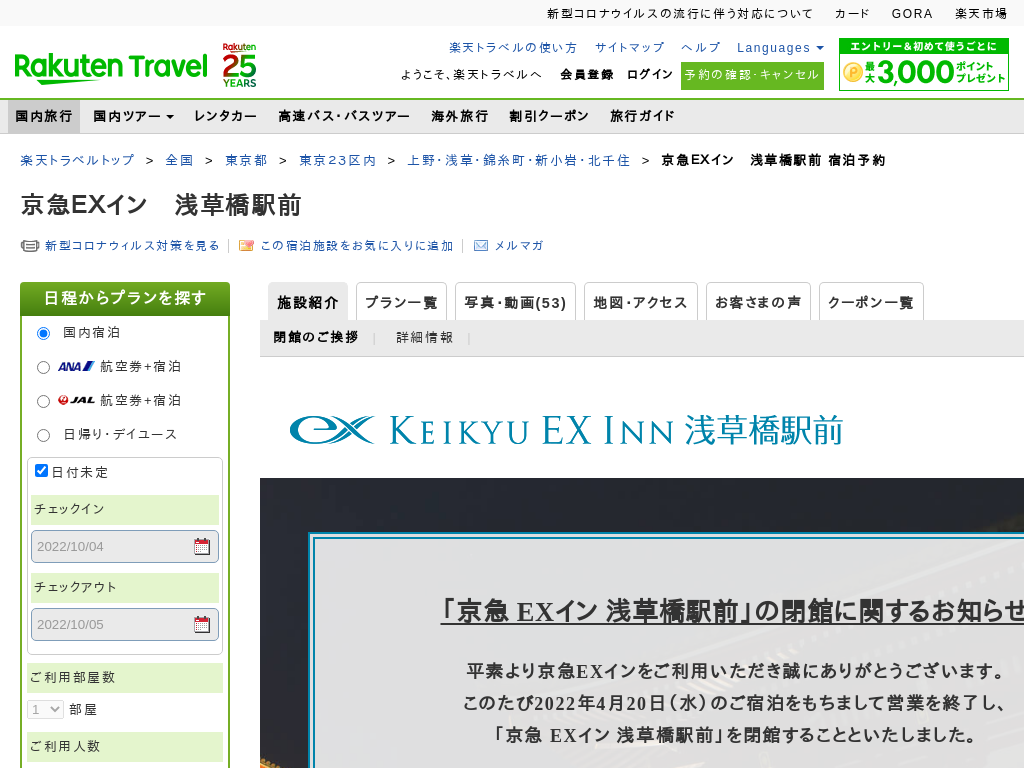
Task: Click the 全国 breadcrumb link
Action: tap(180, 160)
